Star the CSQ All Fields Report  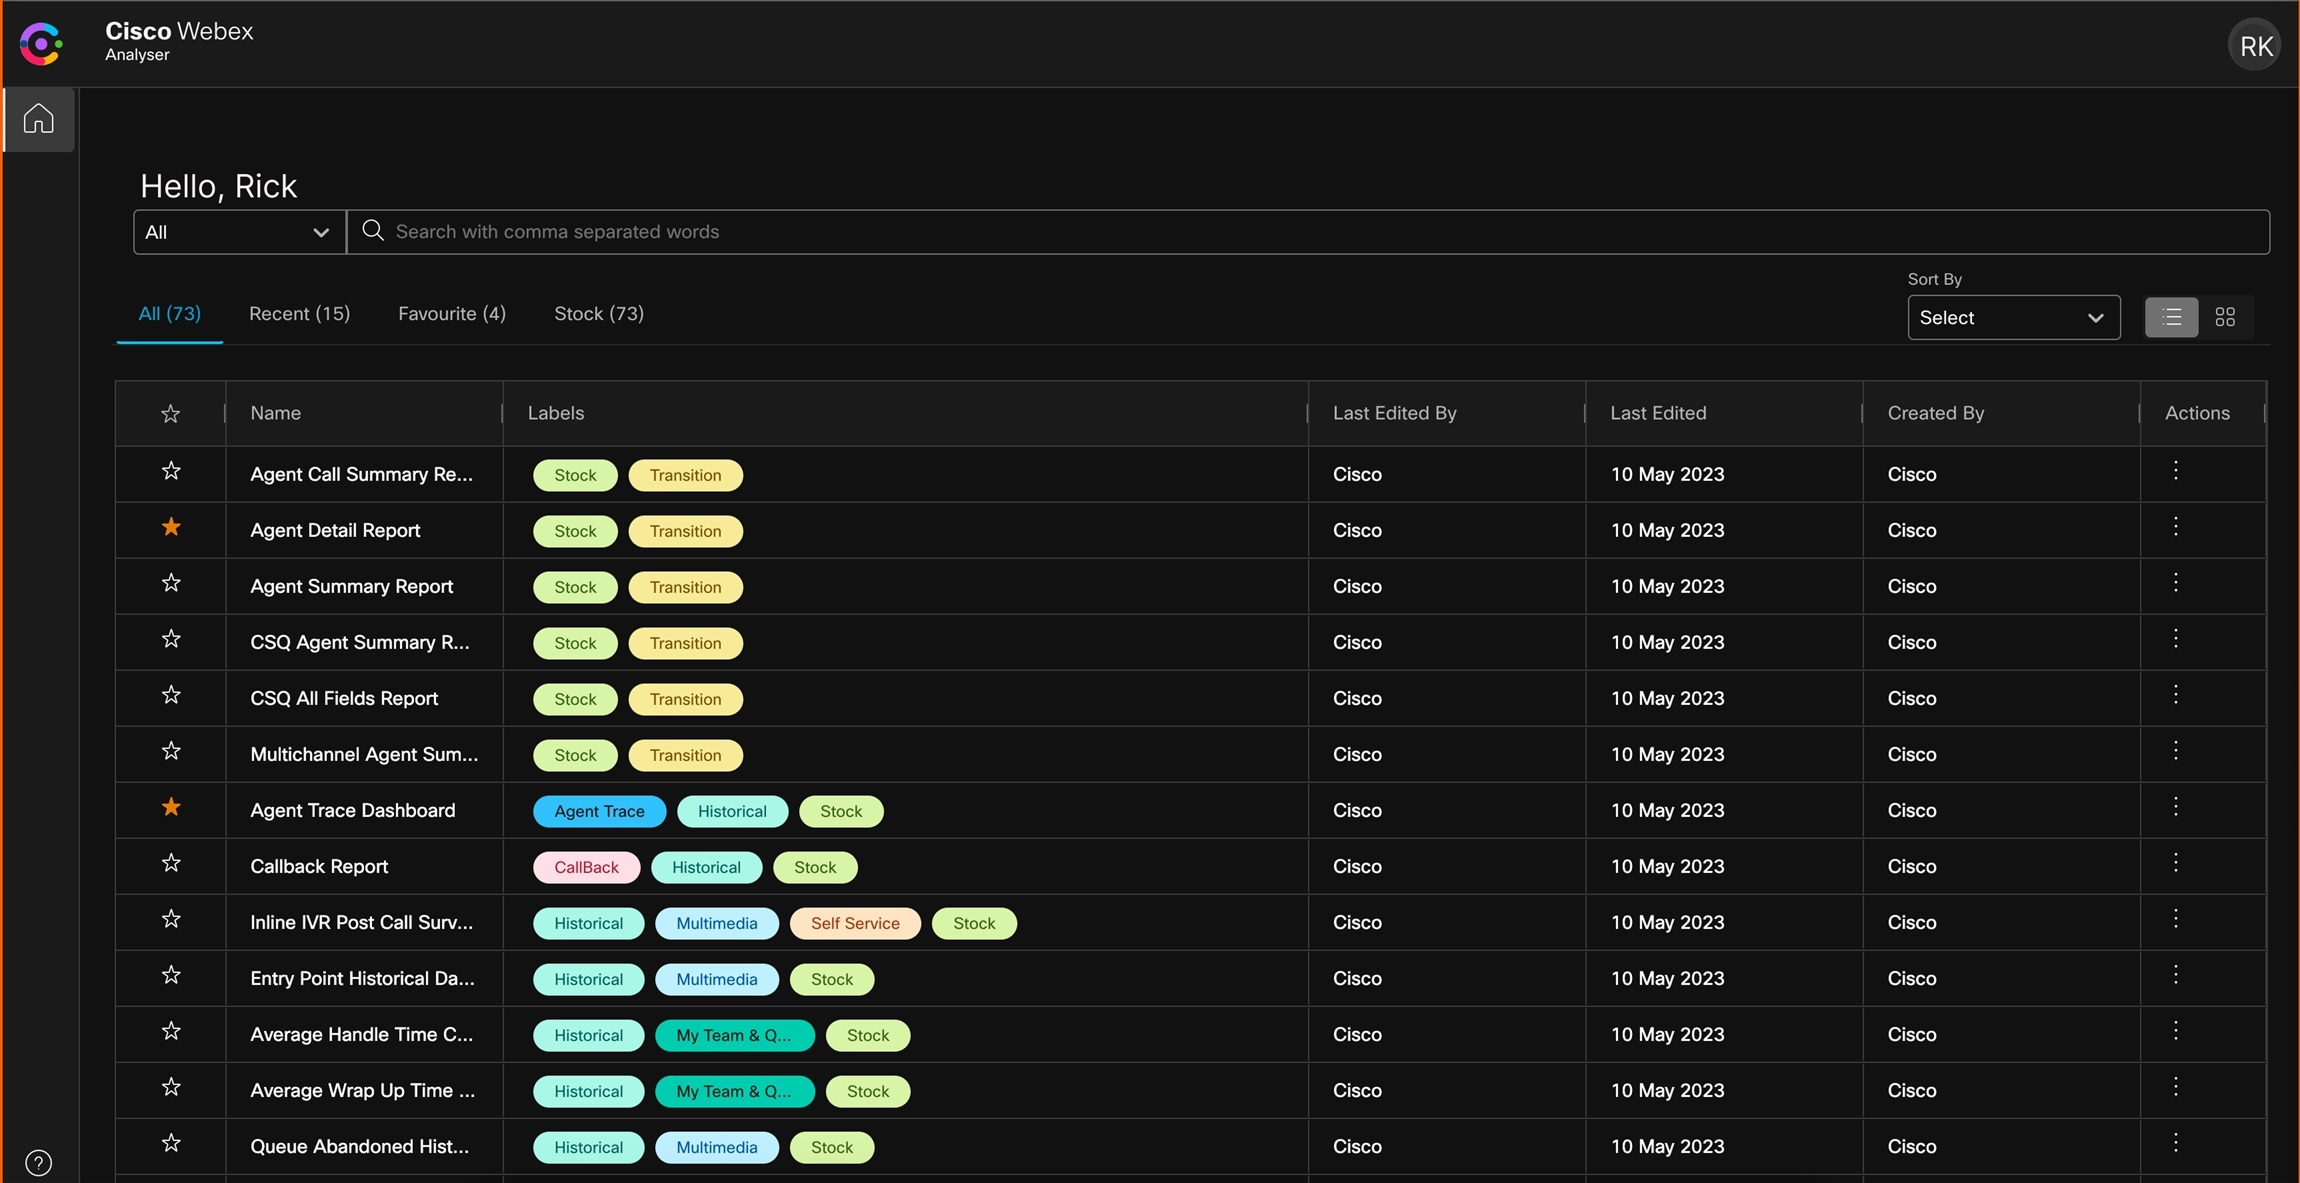pyautogui.click(x=171, y=695)
